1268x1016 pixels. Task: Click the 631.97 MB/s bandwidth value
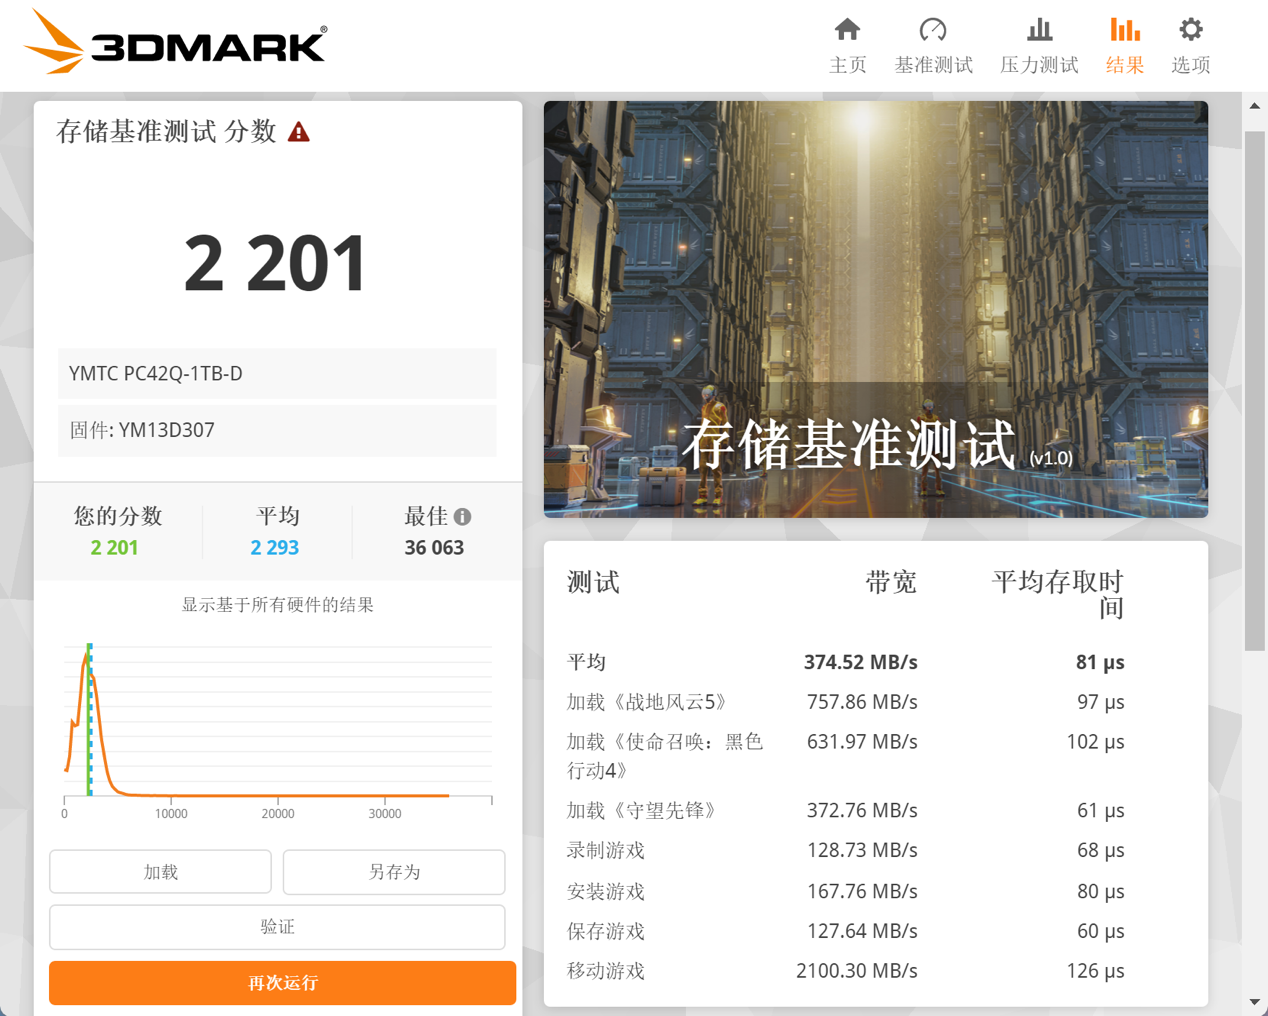(x=862, y=742)
